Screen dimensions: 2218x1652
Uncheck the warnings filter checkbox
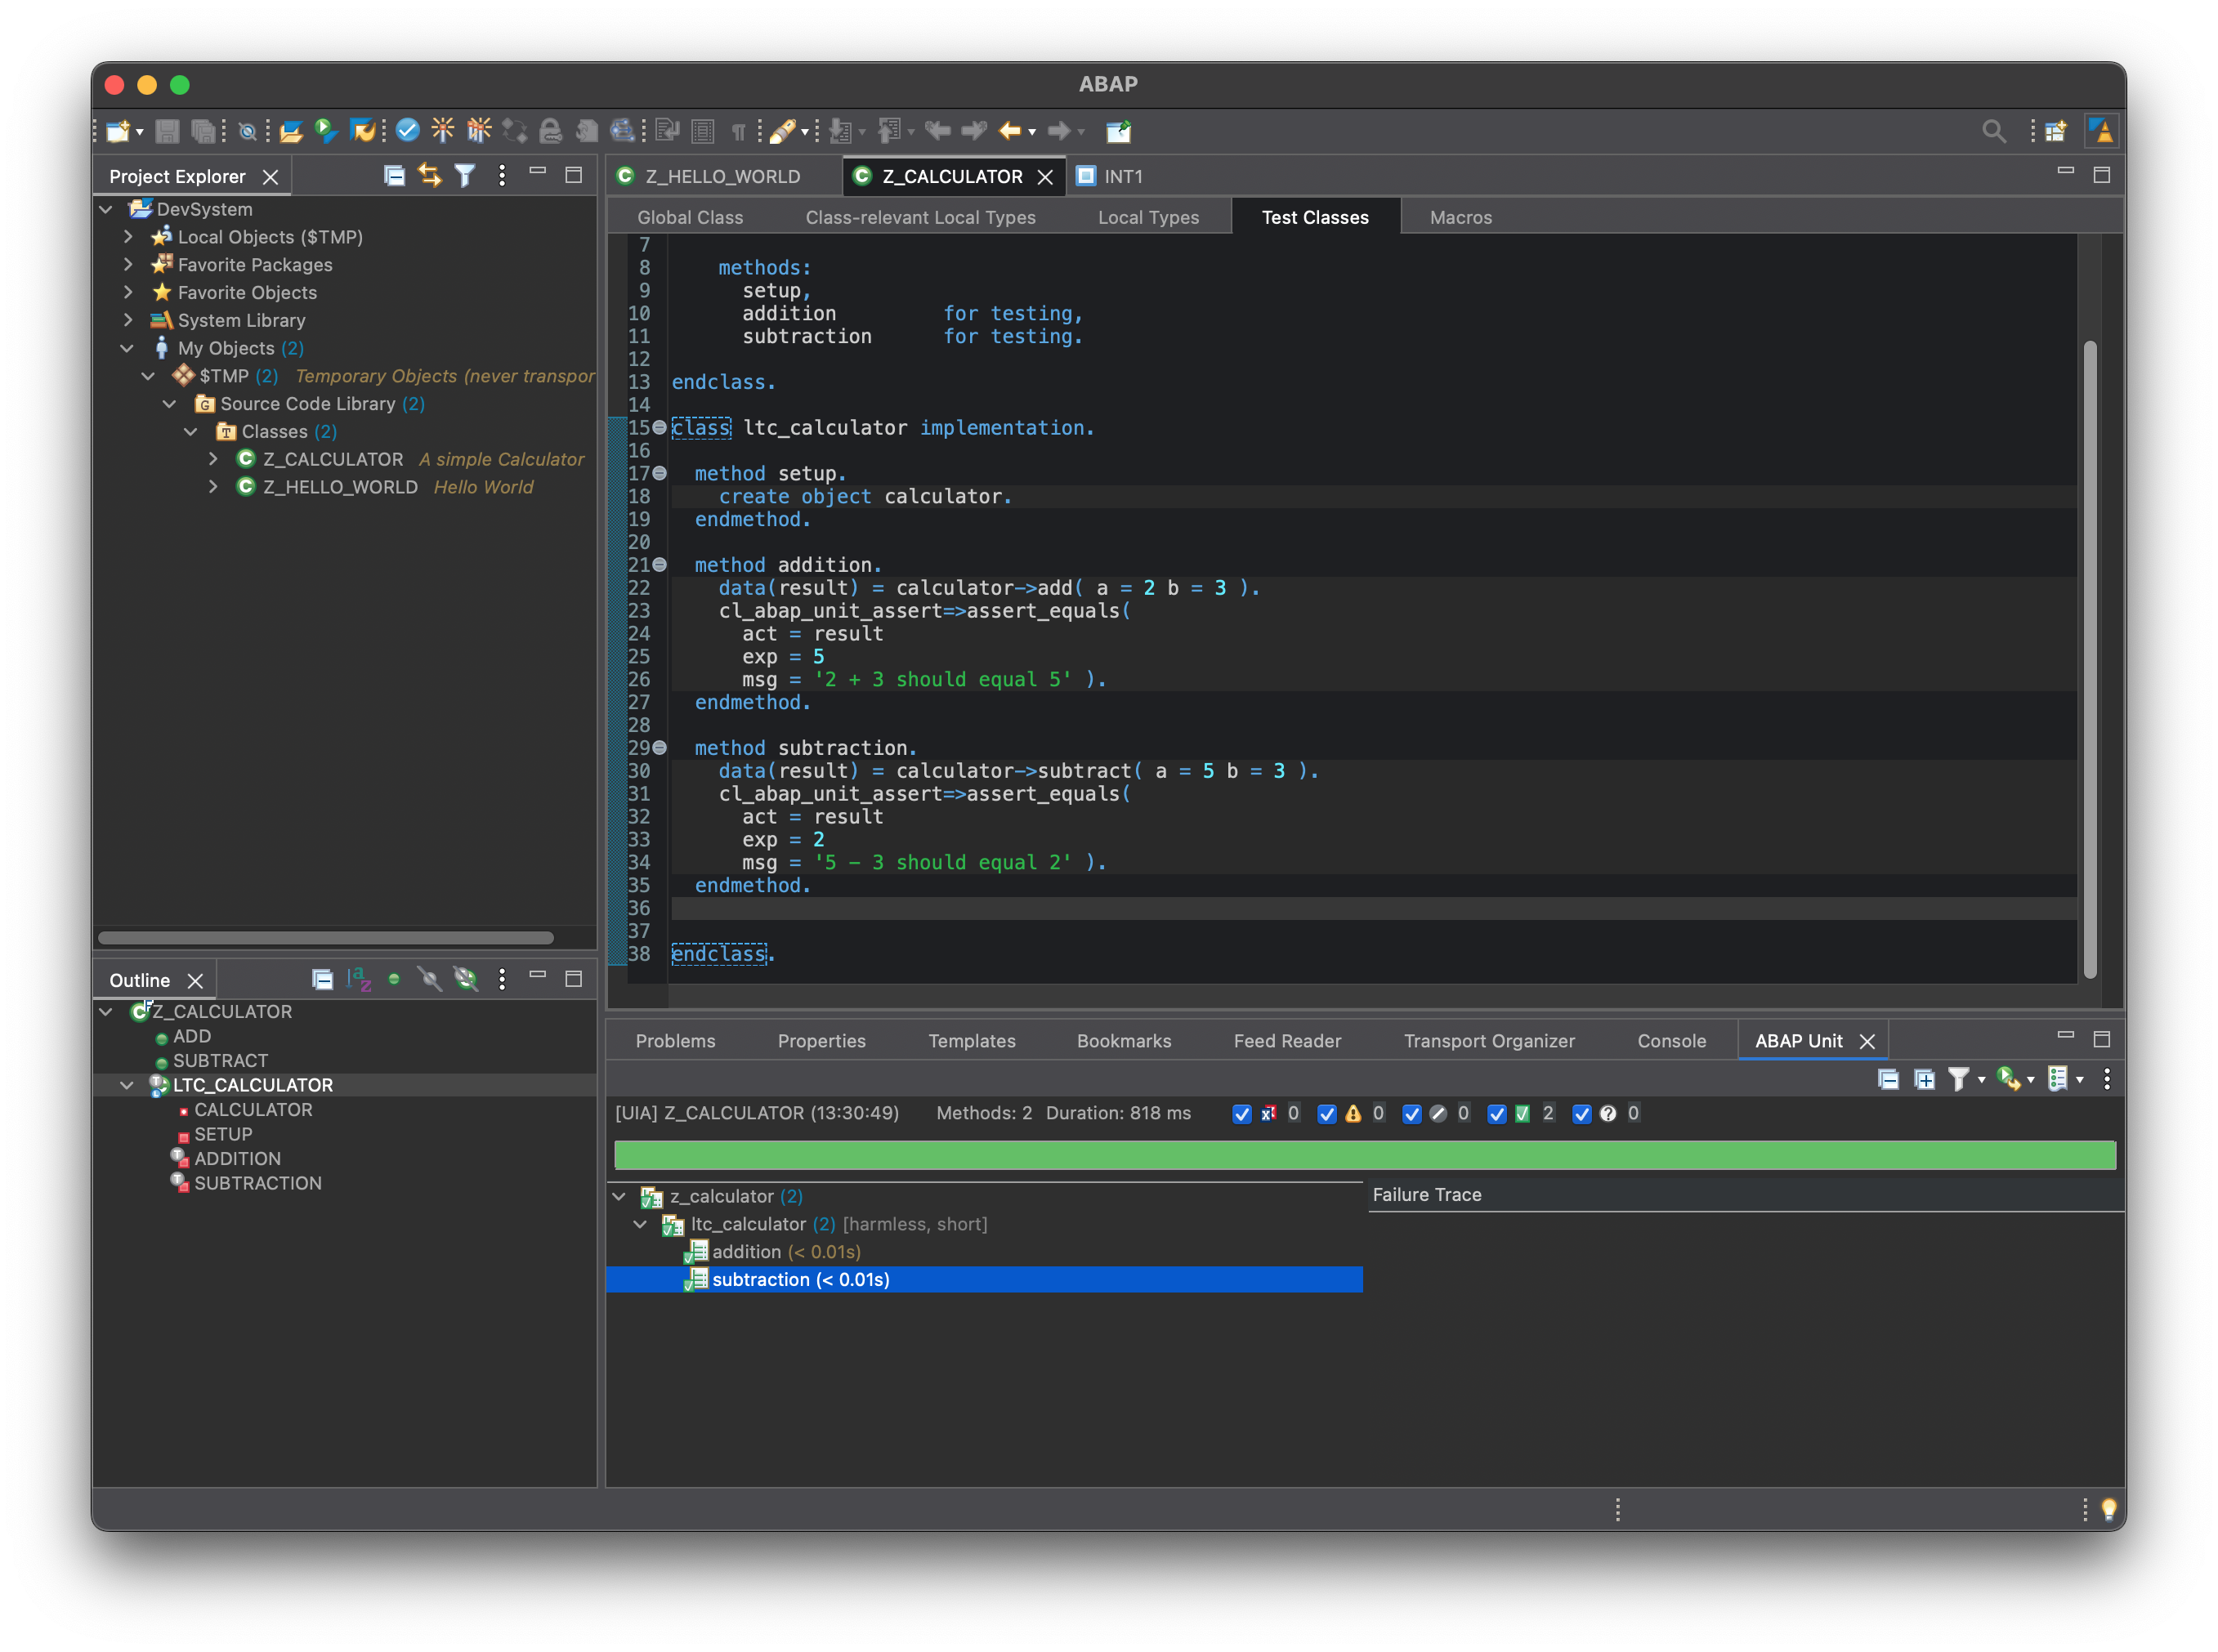[x=1327, y=1114]
